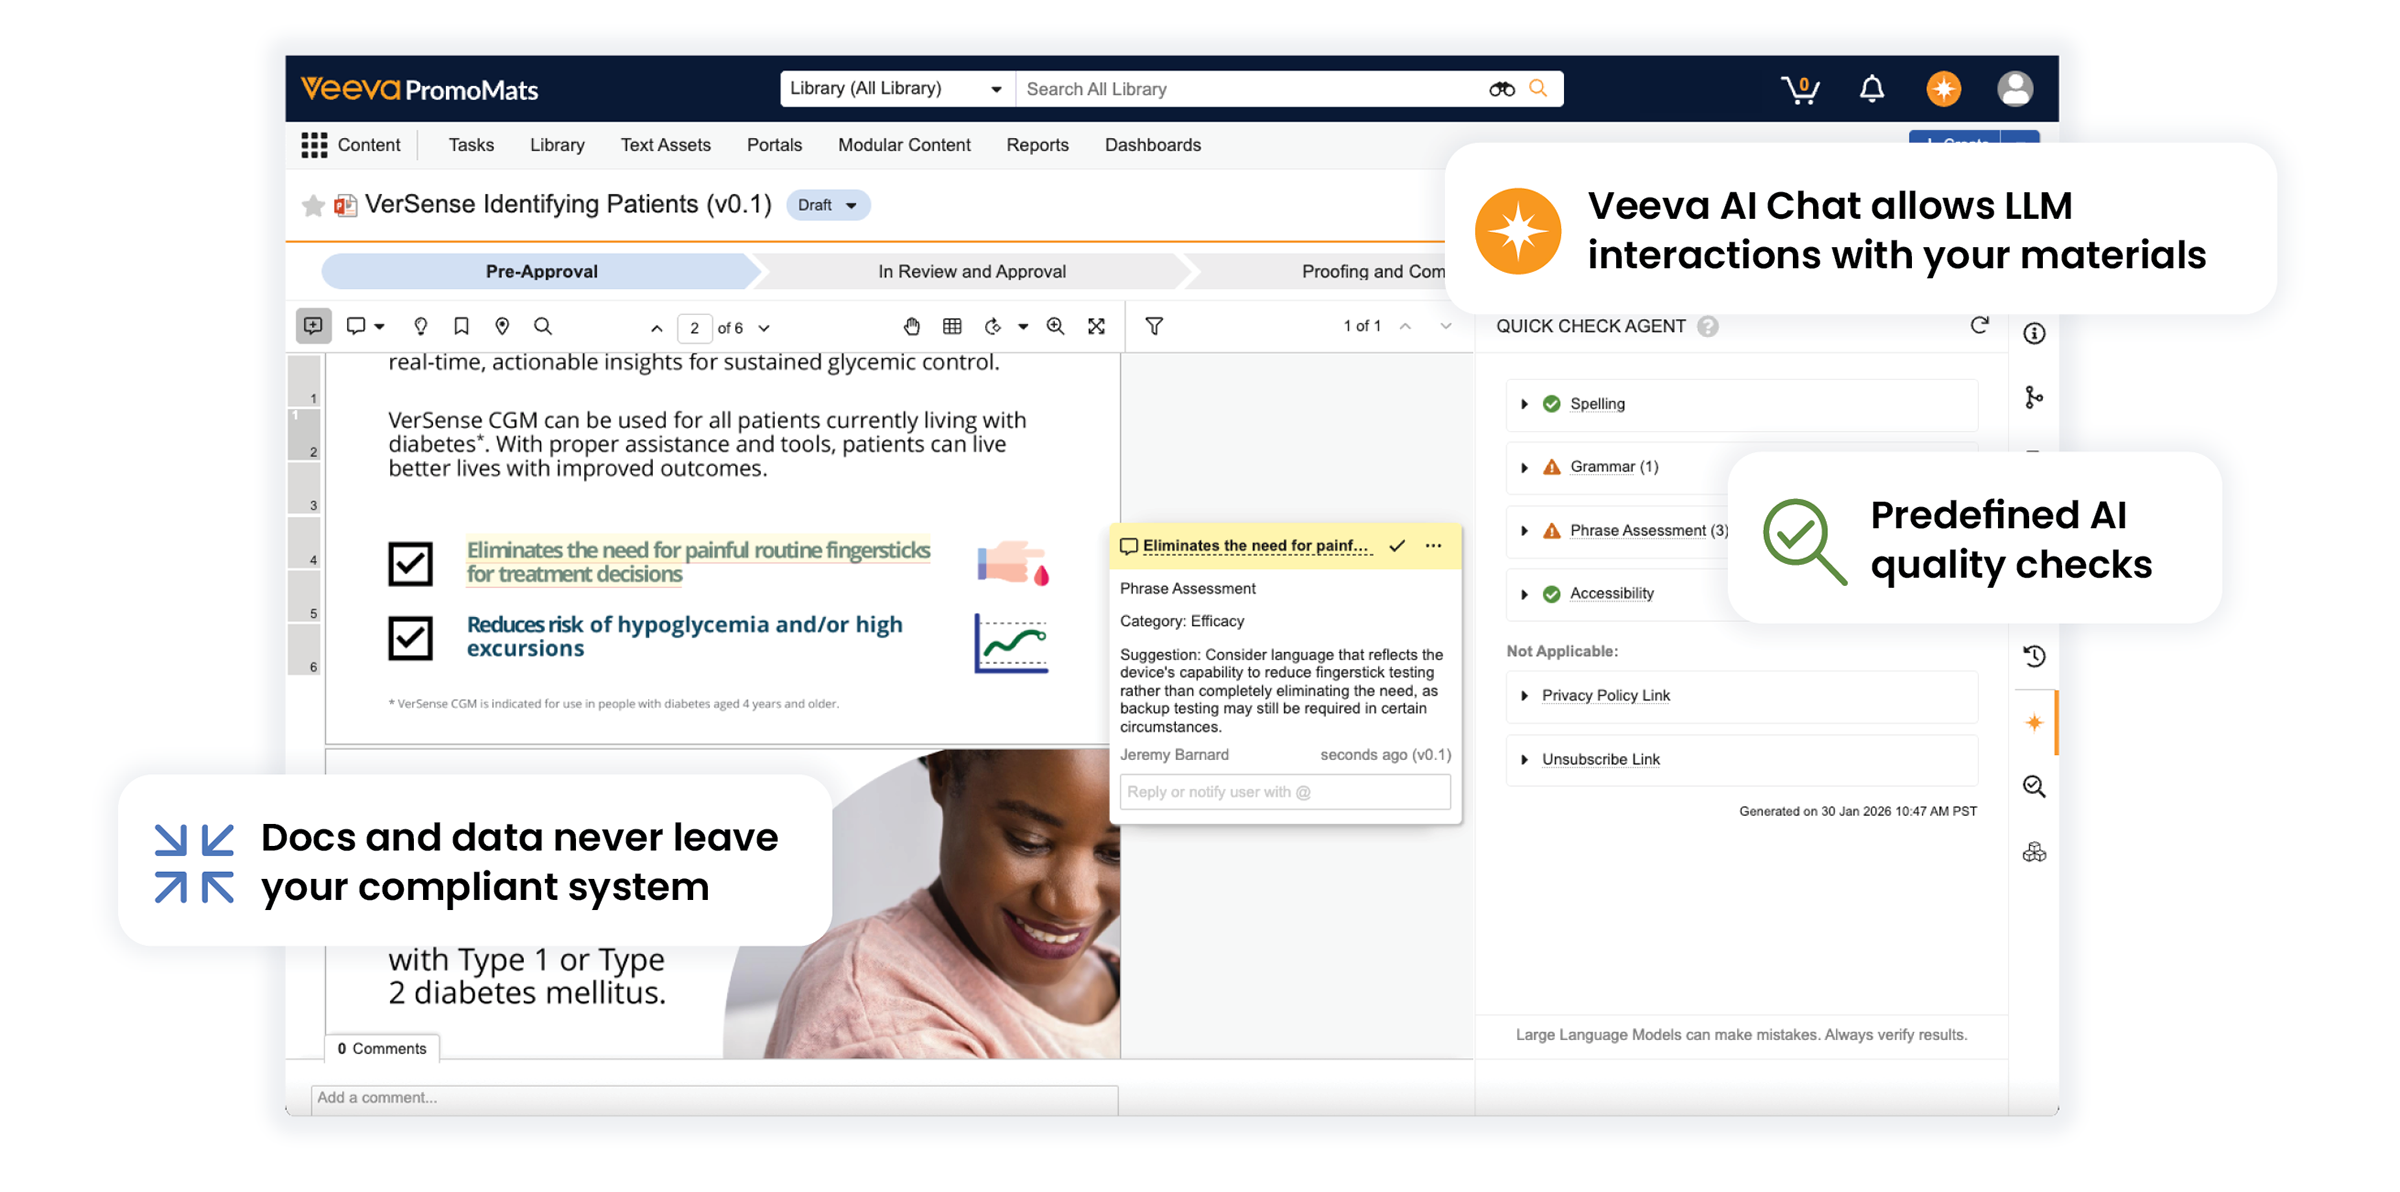Open the shopping cart icon
Viewport: 2400px width, 1192px height.
point(1799,89)
